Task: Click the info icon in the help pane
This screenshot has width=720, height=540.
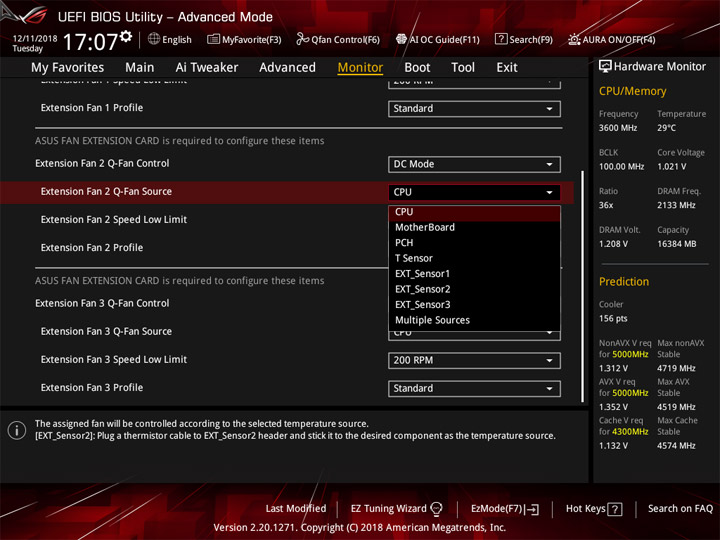Action: [17, 430]
